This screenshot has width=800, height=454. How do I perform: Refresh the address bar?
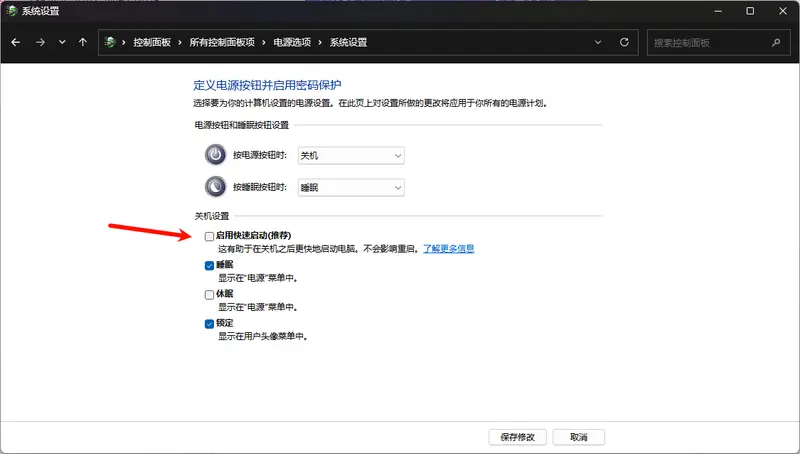click(x=624, y=42)
